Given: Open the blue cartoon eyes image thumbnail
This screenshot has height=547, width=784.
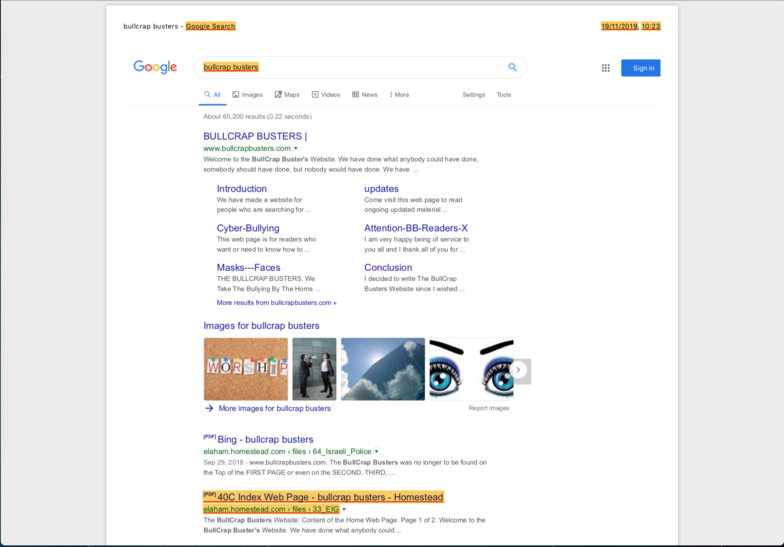Looking at the screenshot, I should [x=471, y=369].
